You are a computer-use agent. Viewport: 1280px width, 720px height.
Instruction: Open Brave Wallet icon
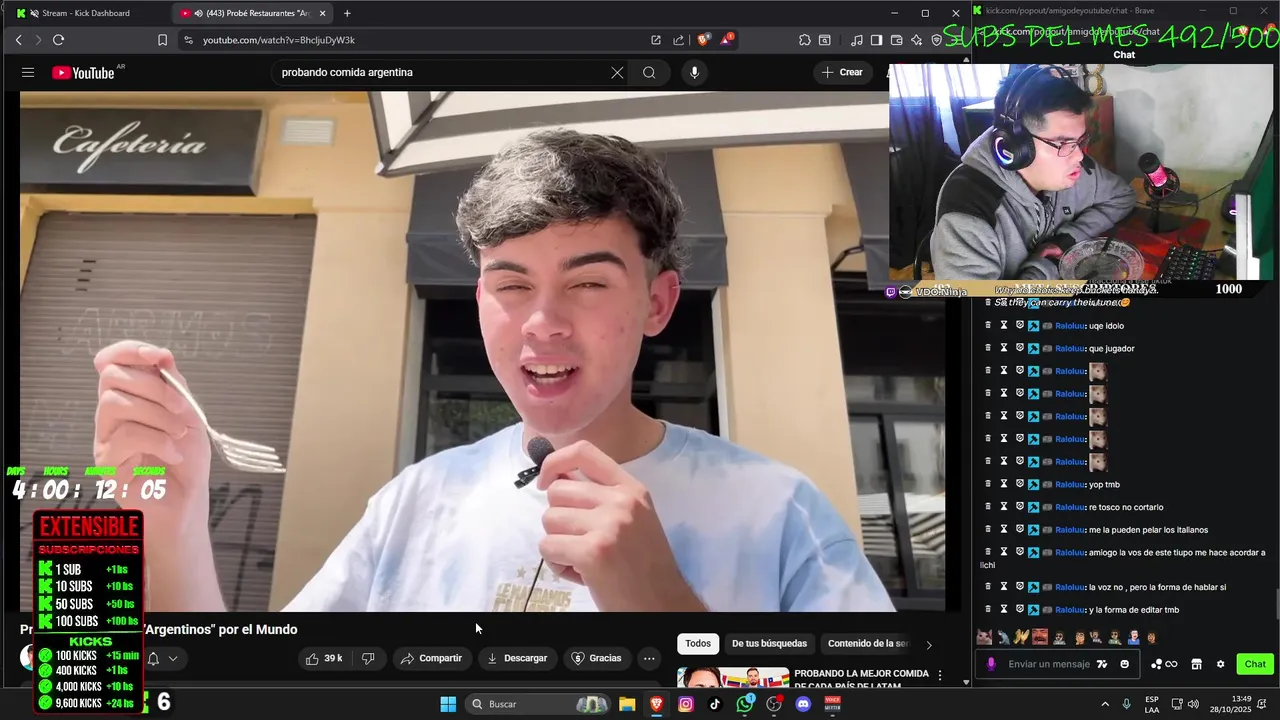[x=896, y=40]
